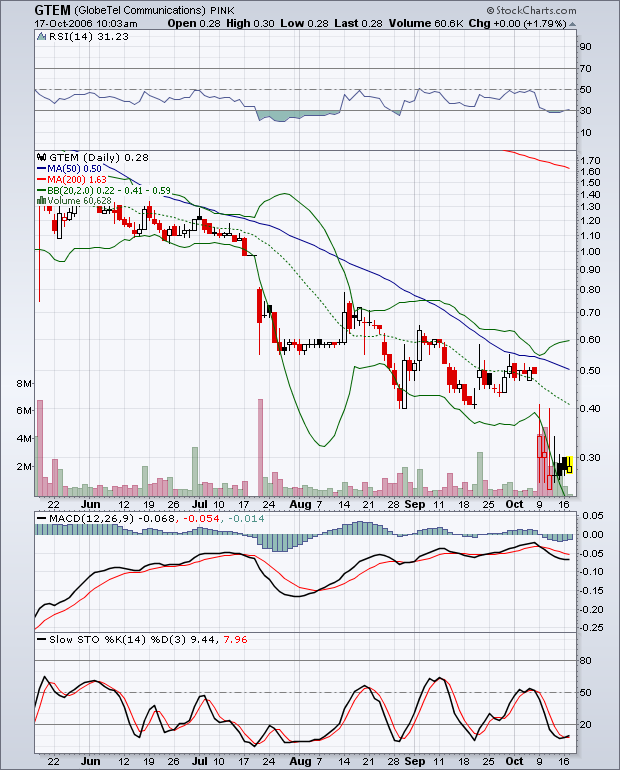Click the RSI(14) 31.23 label
Image resolution: width=620 pixels, height=770 pixels.
pyautogui.click(x=89, y=36)
